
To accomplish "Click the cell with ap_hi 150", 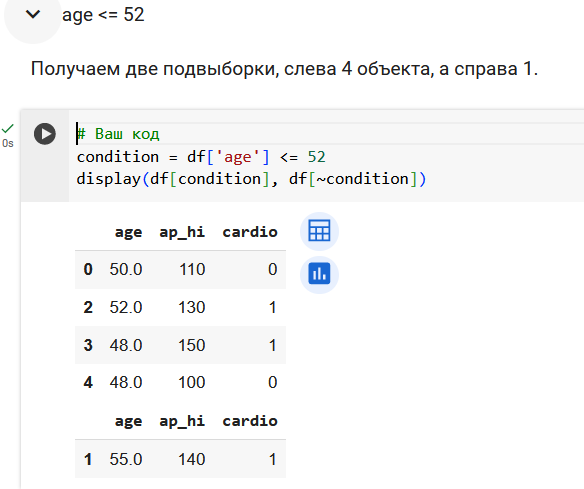I will pyautogui.click(x=191, y=345).
